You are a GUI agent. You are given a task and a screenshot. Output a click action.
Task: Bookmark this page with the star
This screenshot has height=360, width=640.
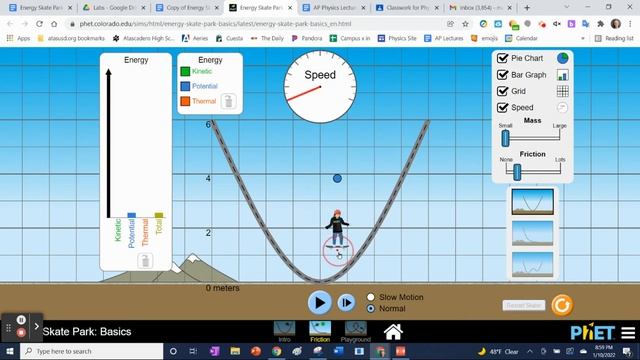tap(465, 24)
